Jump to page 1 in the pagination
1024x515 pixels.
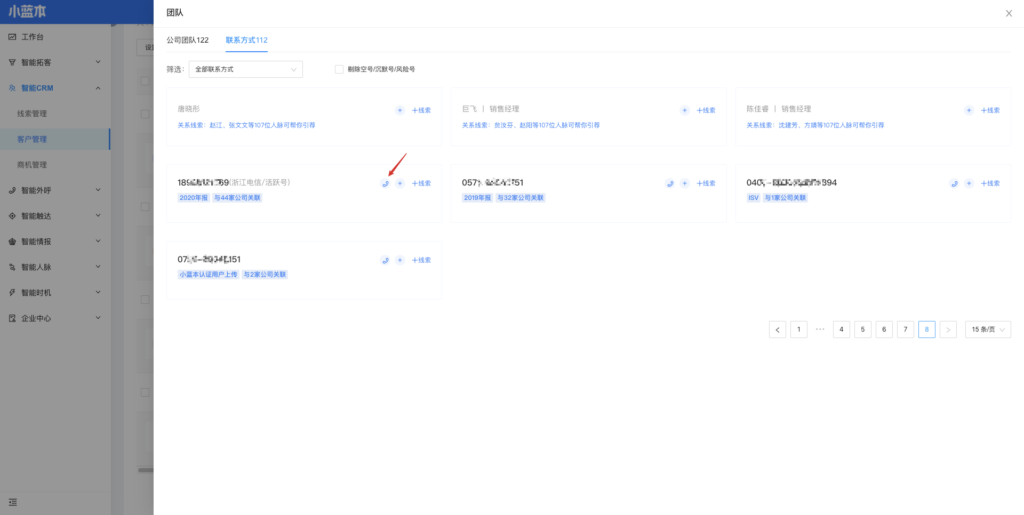coord(799,329)
